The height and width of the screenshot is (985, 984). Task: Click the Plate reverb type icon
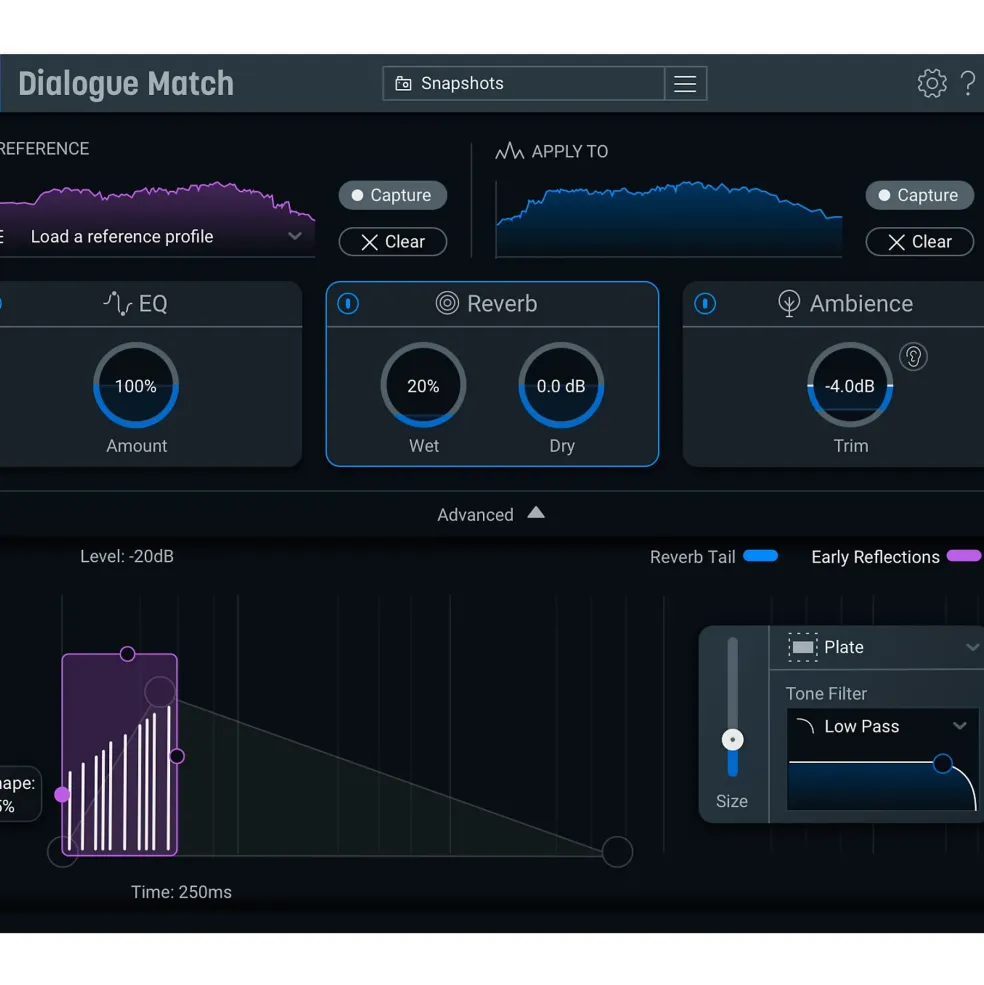802,647
